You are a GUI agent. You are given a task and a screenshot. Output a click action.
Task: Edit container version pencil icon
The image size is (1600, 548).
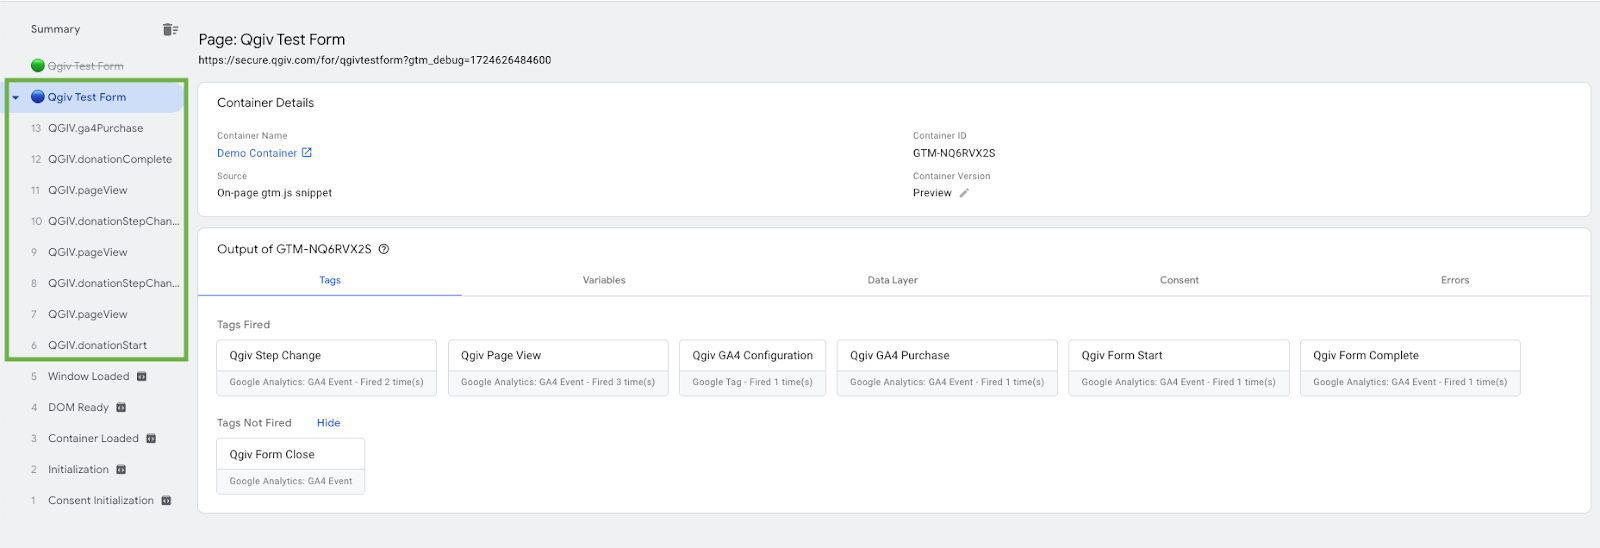(x=964, y=193)
